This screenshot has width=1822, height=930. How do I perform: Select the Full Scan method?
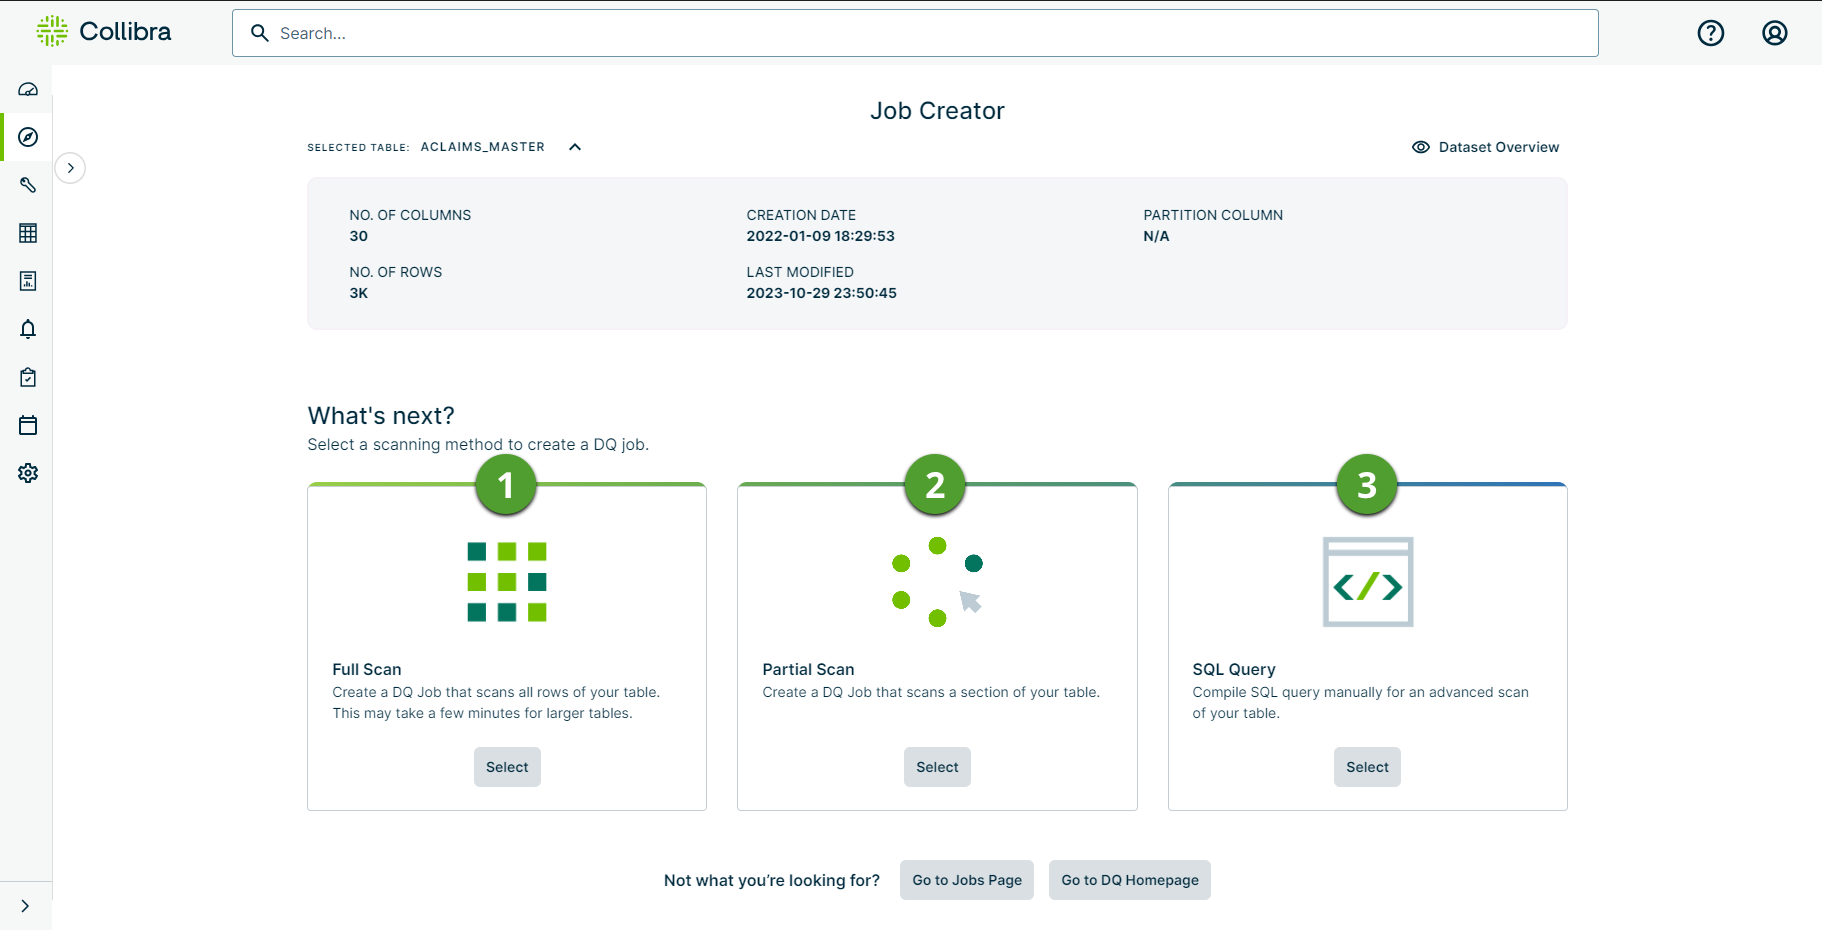point(507,767)
